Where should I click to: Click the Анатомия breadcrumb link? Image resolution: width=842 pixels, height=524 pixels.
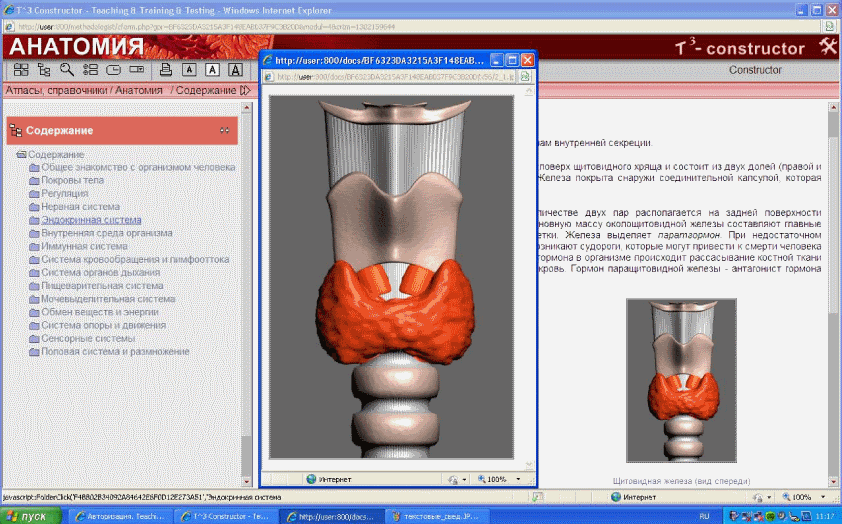(x=138, y=91)
